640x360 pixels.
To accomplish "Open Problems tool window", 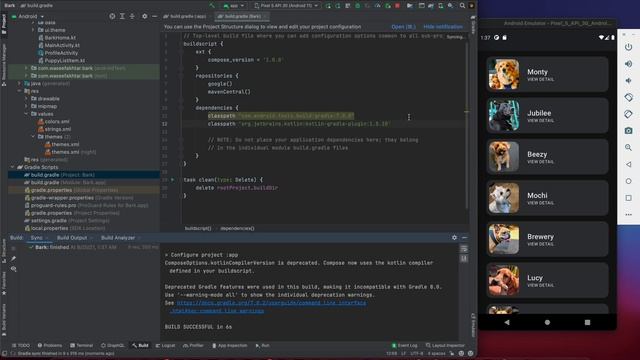I will pyautogui.click(x=49, y=345).
